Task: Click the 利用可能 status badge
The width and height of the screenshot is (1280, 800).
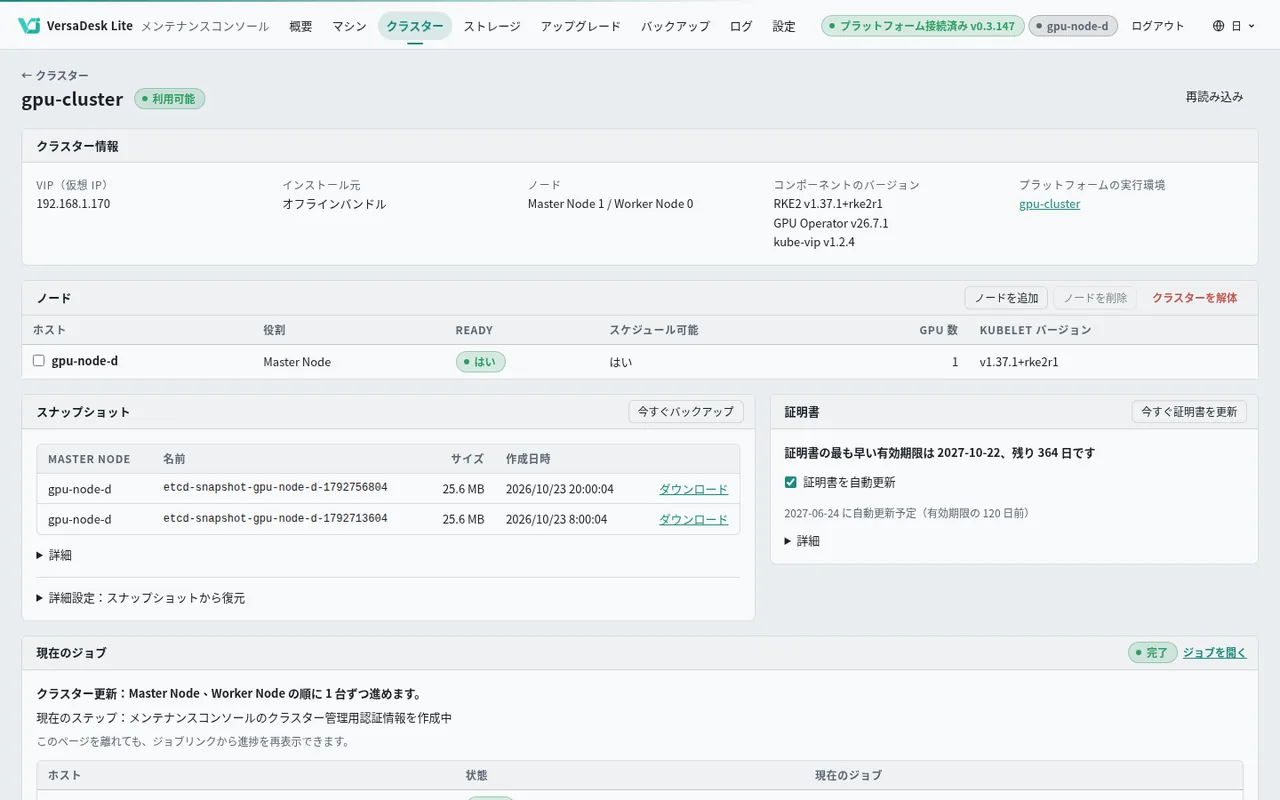Action: (x=169, y=99)
